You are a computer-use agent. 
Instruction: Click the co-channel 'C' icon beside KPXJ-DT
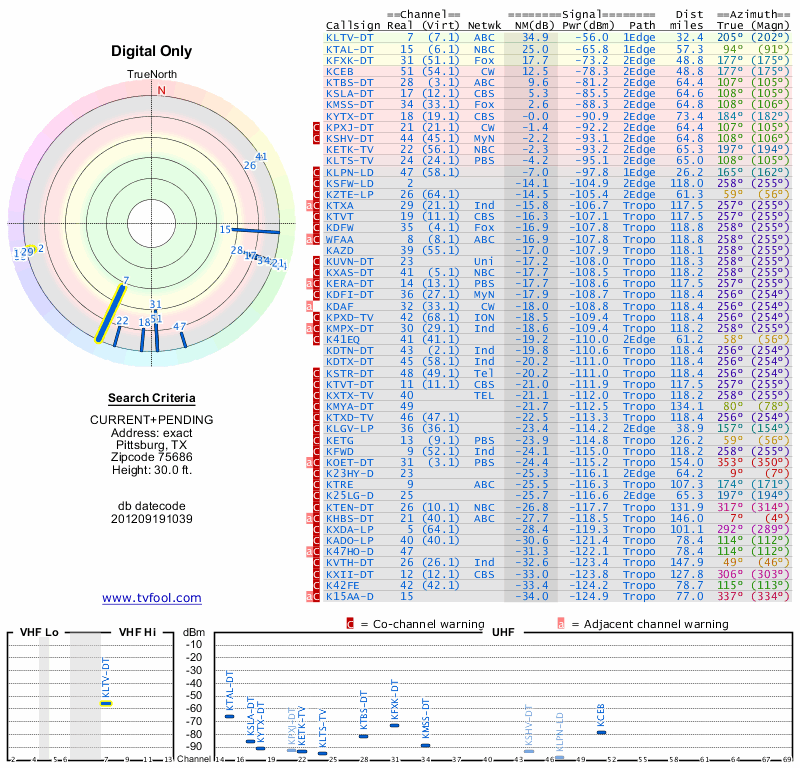[x=316, y=128]
